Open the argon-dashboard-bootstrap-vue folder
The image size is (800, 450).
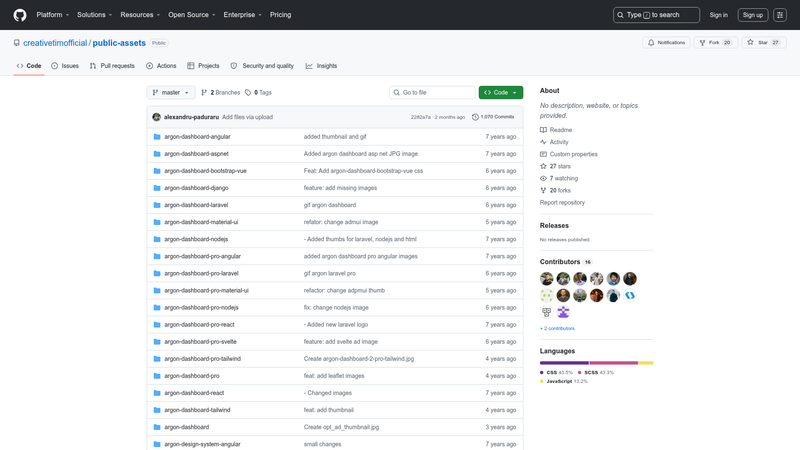click(x=205, y=171)
